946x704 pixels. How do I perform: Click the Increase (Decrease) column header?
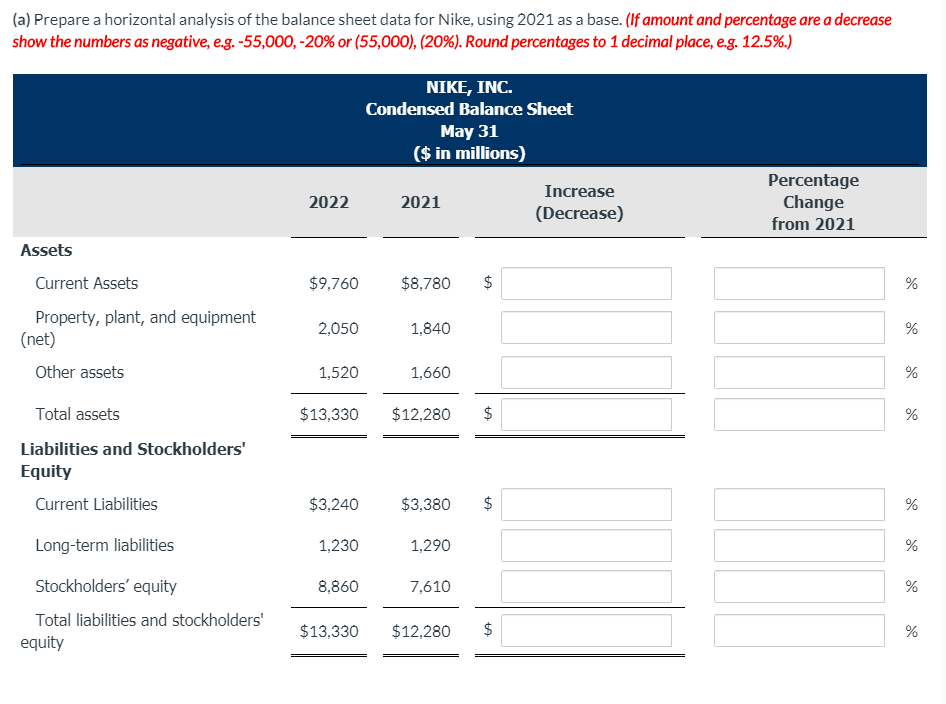pyautogui.click(x=579, y=202)
